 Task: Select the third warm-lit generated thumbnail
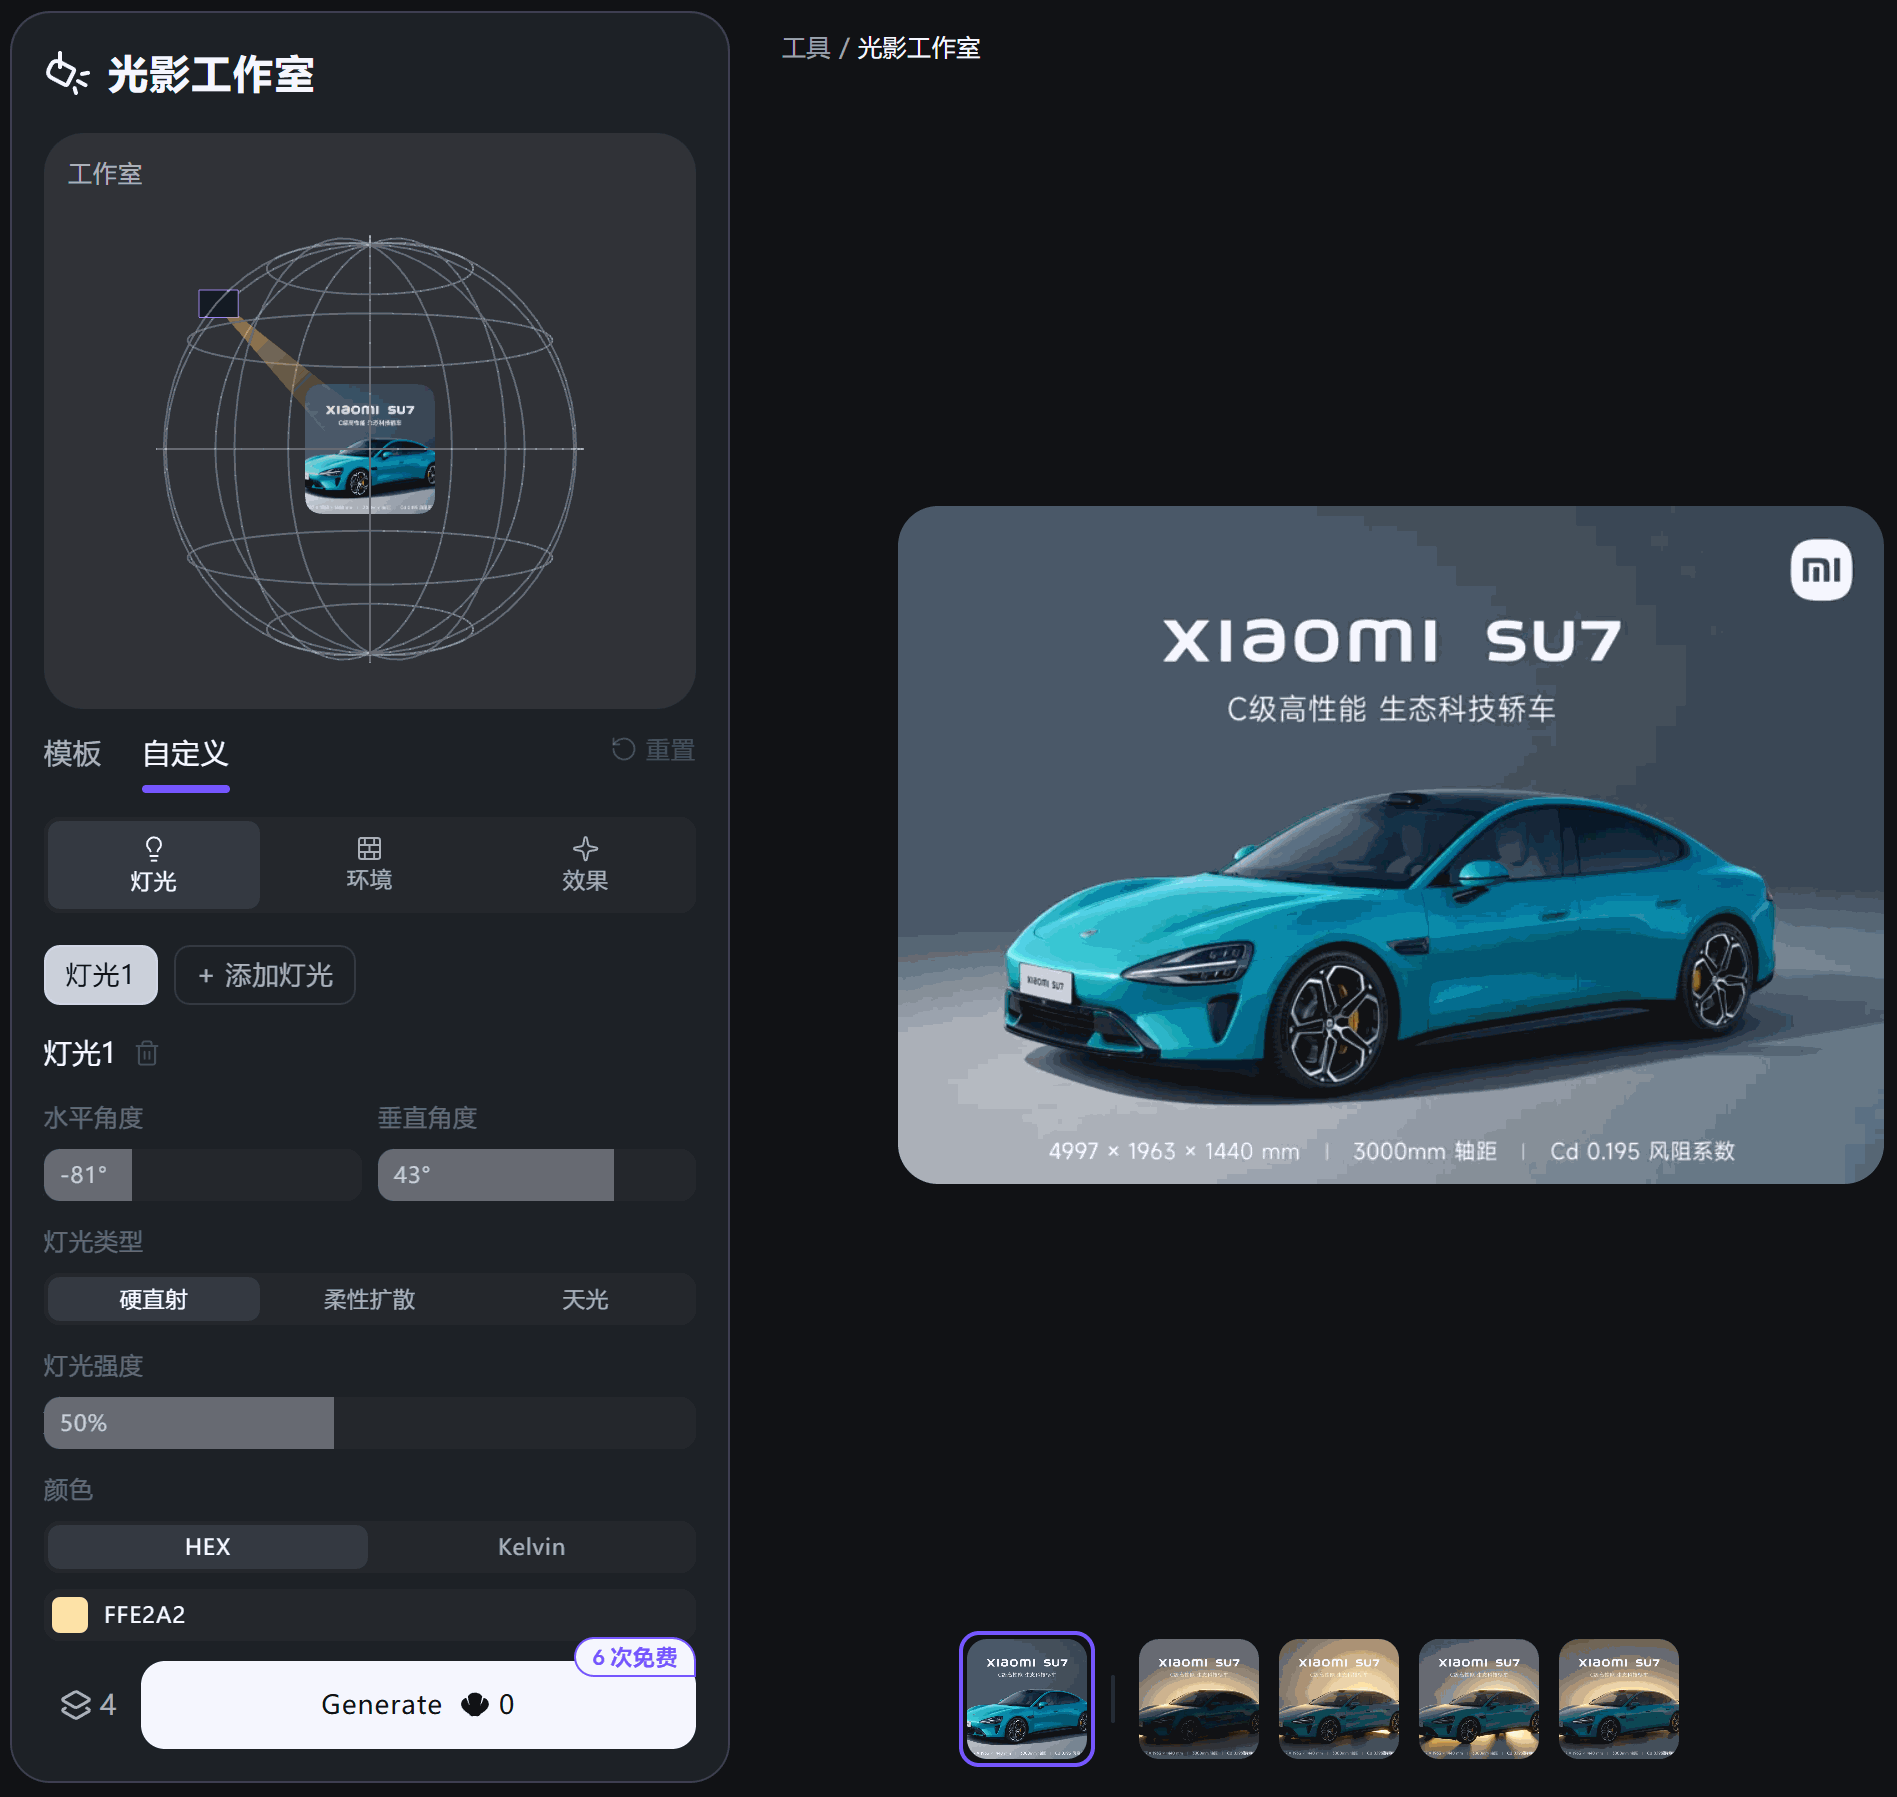[1479, 1699]
